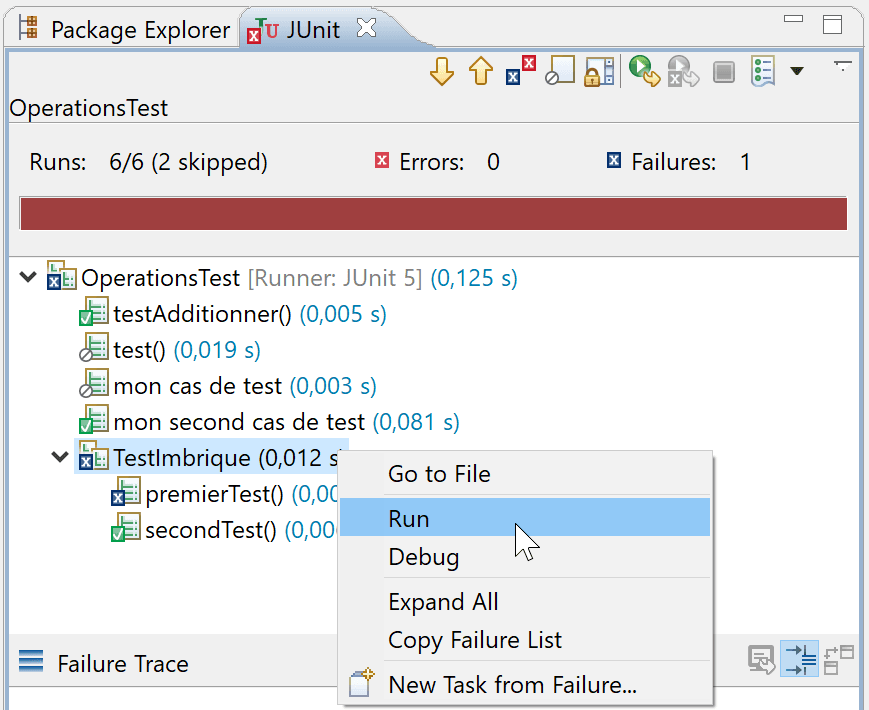This screenshot has width=869, height=710.
Task: Toggle Show Skipped Tests Only filter
Action: point(559,71)
